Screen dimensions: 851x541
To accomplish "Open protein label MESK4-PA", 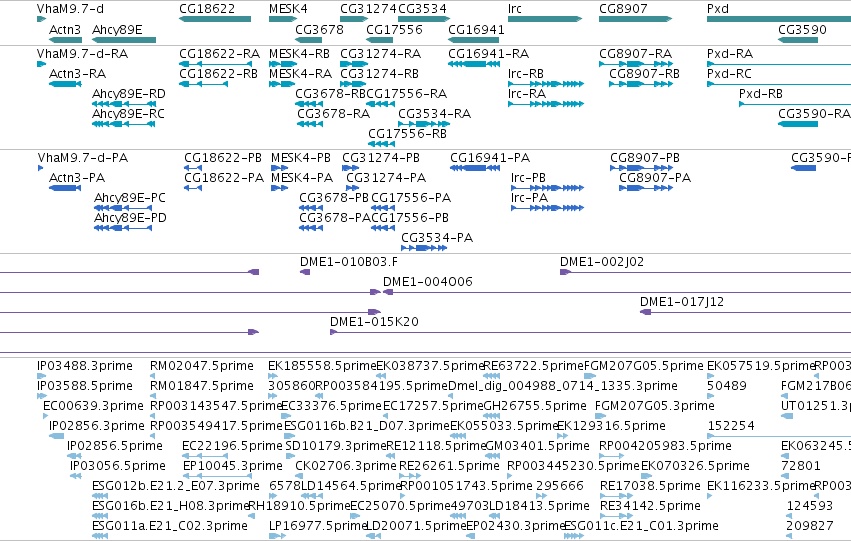I will (x=302, y=178).
